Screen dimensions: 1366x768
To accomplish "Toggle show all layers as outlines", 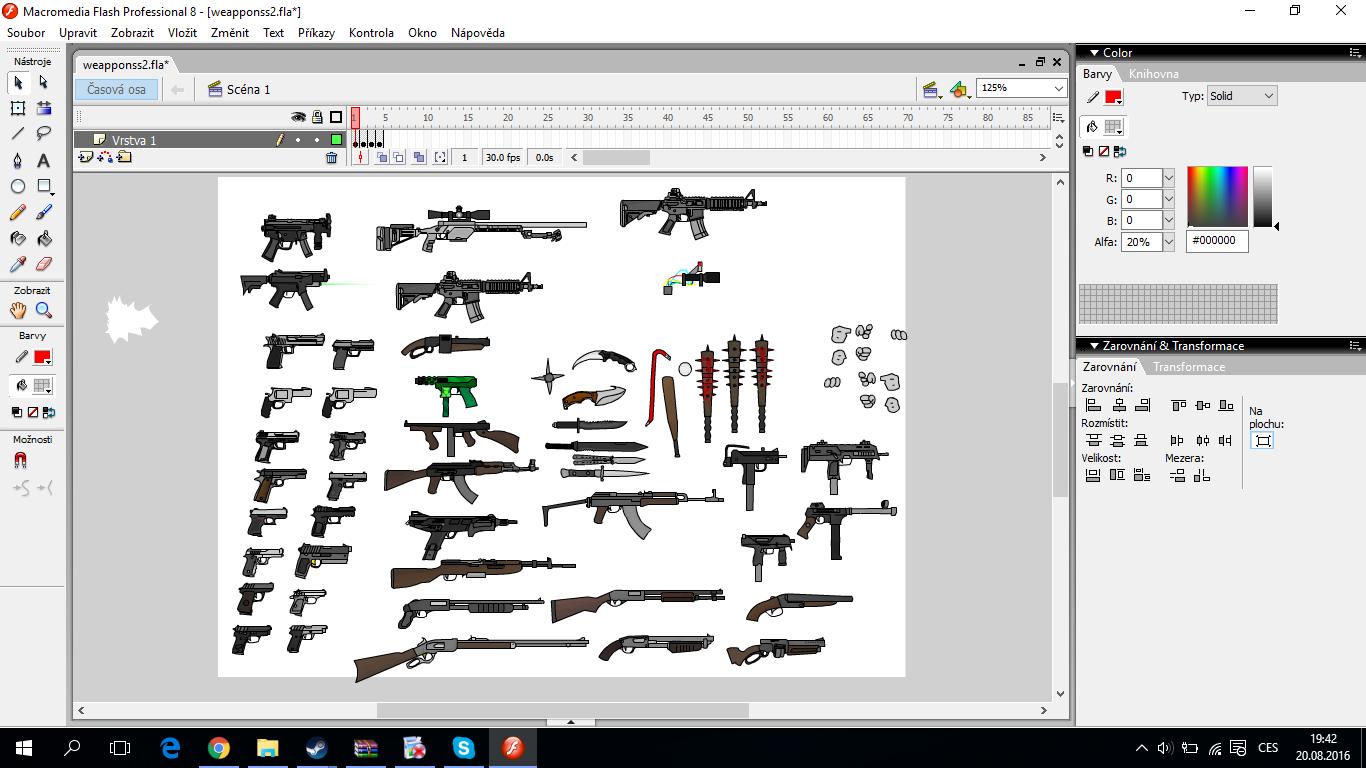I will (x=336, y=117).
